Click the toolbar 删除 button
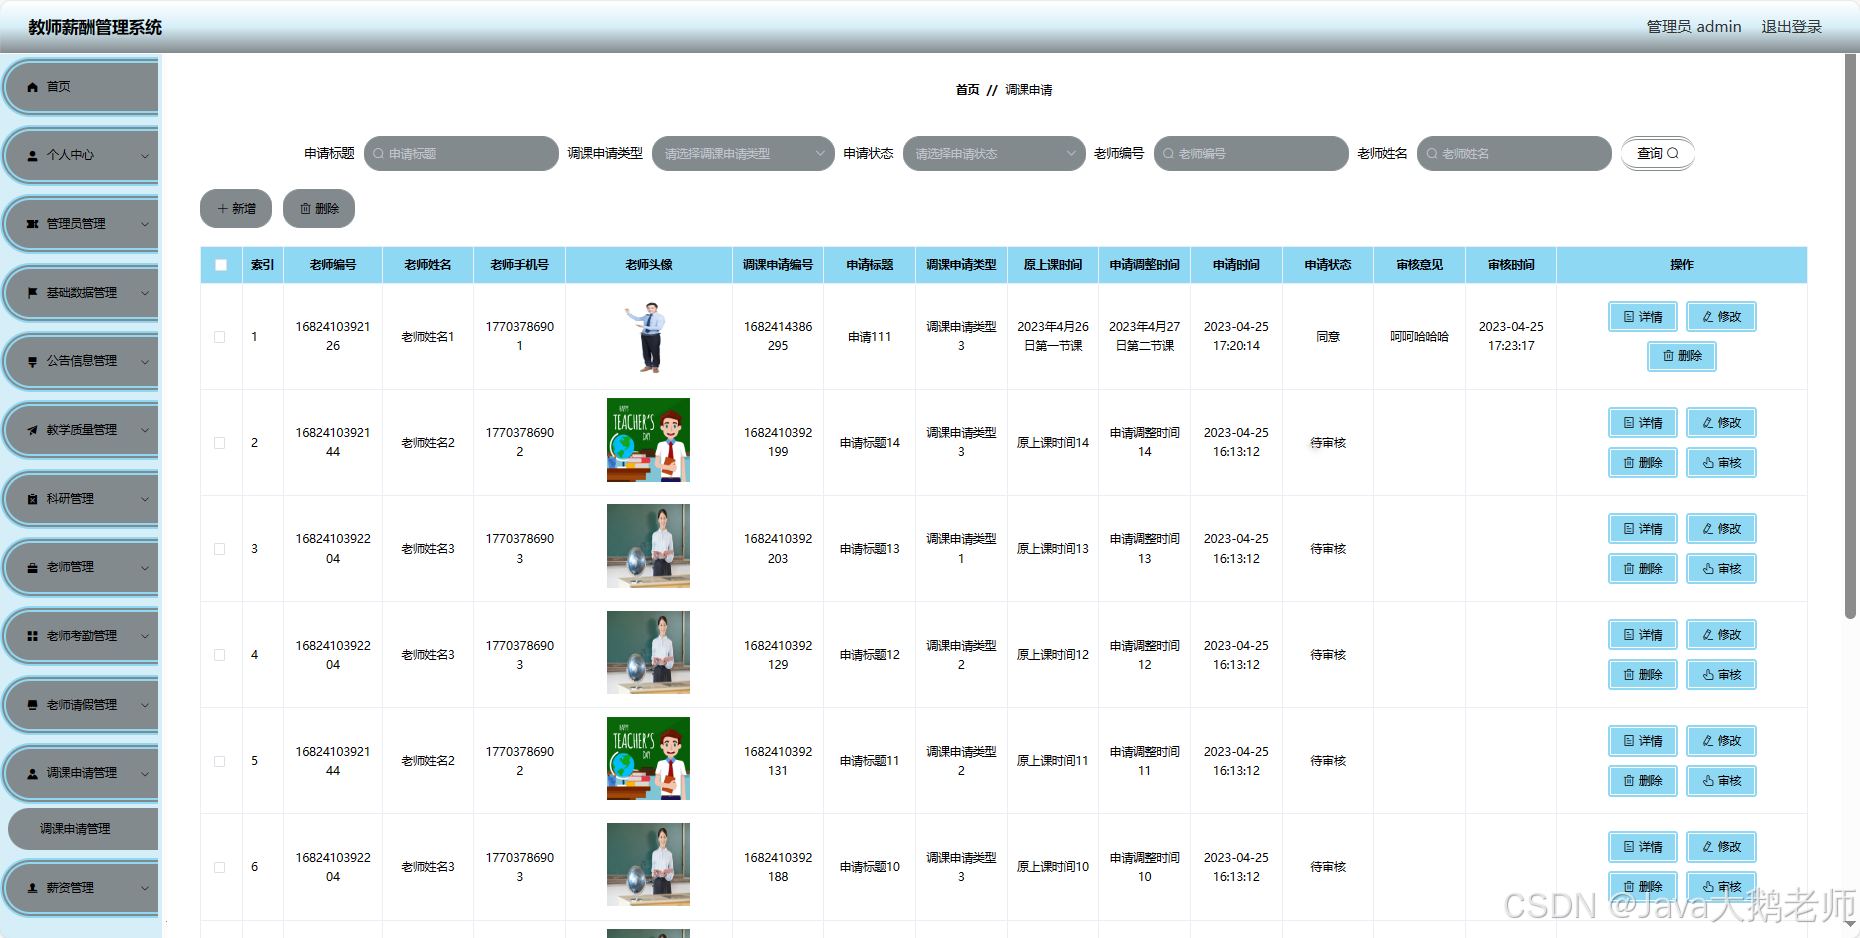1860x938 pixels. coord(319,209)
